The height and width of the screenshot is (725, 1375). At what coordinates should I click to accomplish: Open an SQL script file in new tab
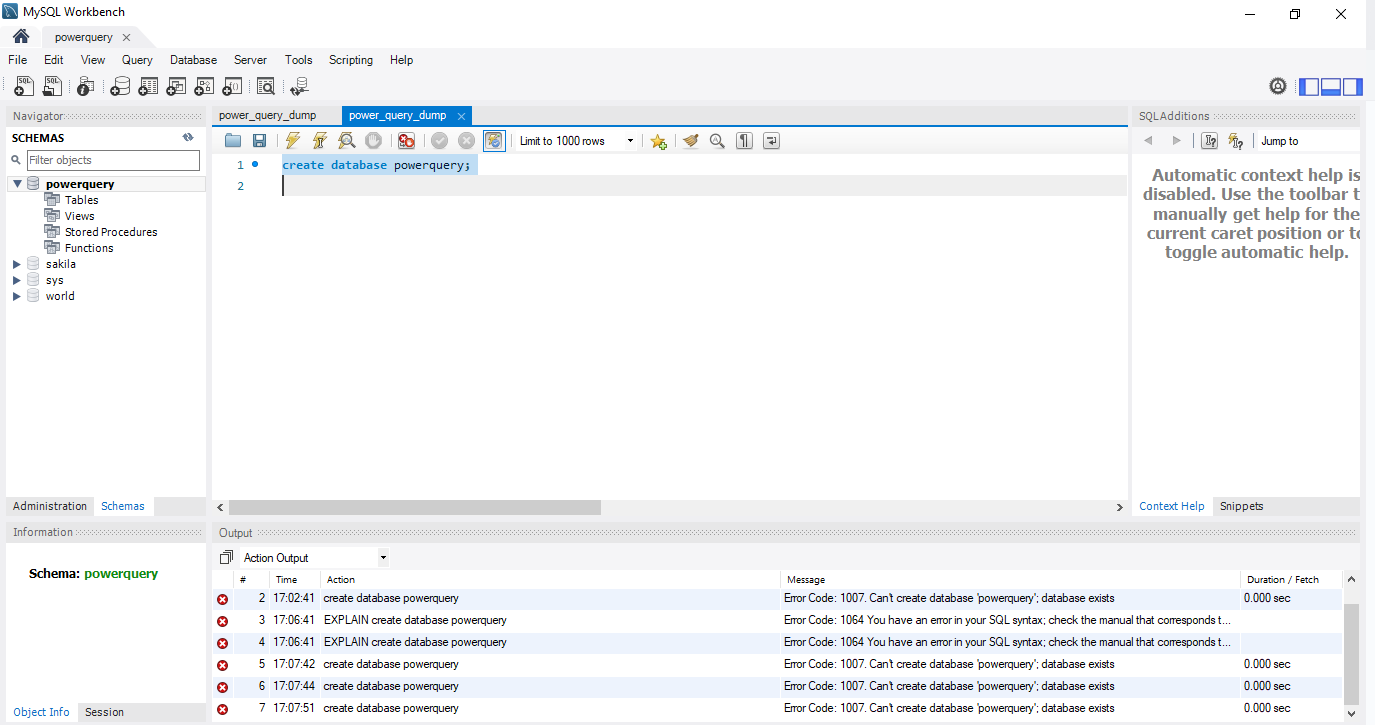click(x=52, y=87)
